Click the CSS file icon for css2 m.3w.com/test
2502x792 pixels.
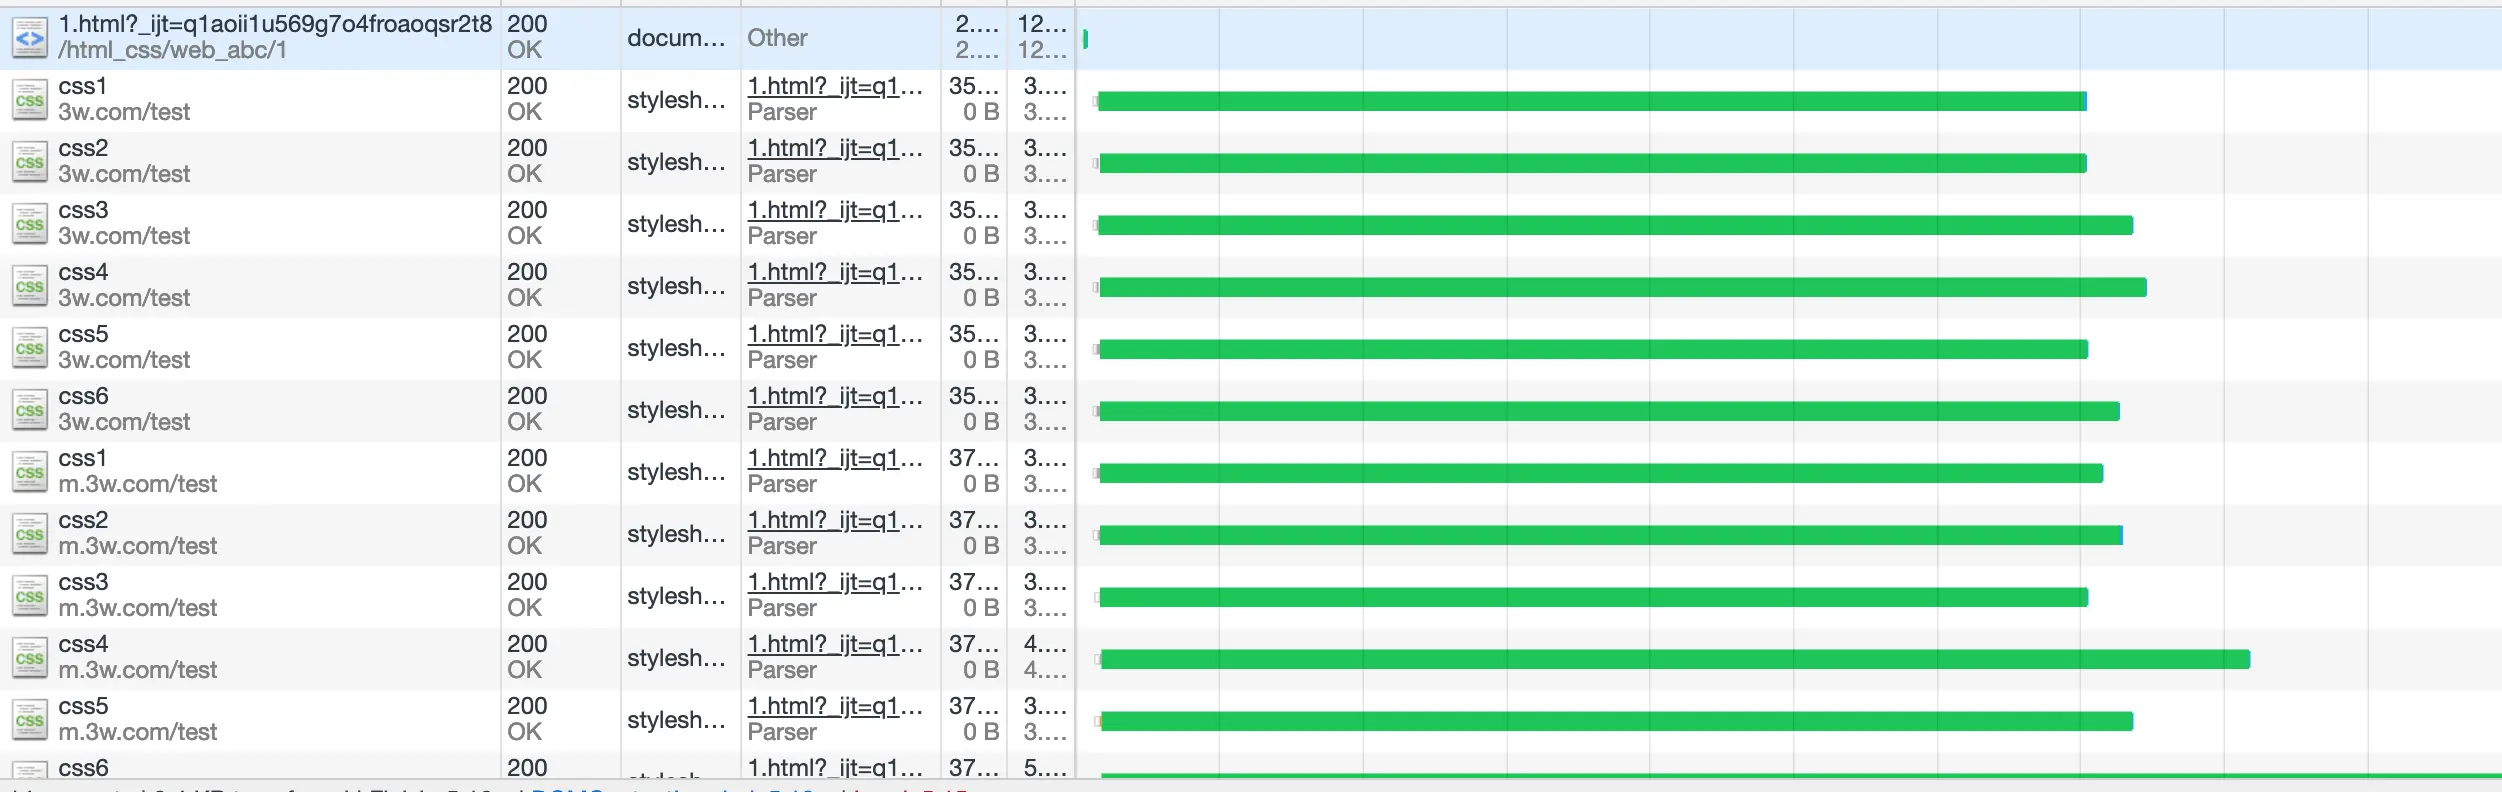point(29,534)
